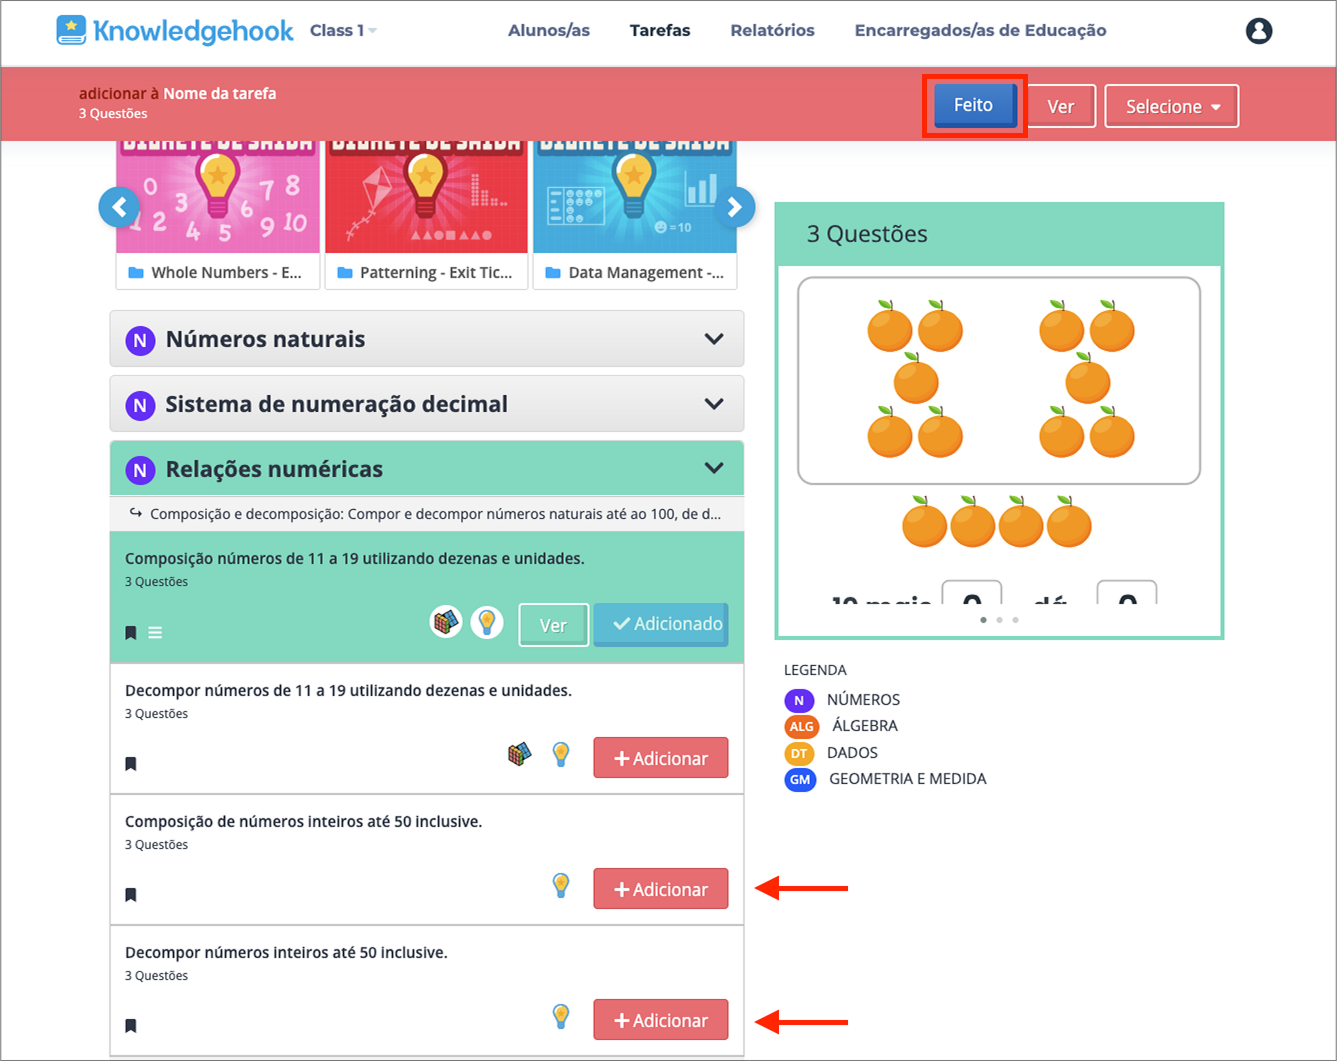Click cube icon in Composição números 11 a 19 row

click(446, 622)
